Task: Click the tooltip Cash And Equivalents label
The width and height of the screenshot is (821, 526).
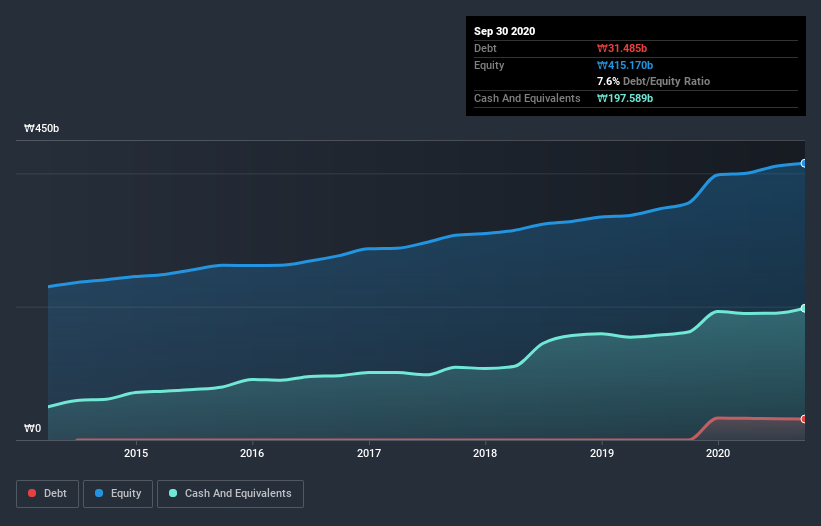Action: point(527,98)
